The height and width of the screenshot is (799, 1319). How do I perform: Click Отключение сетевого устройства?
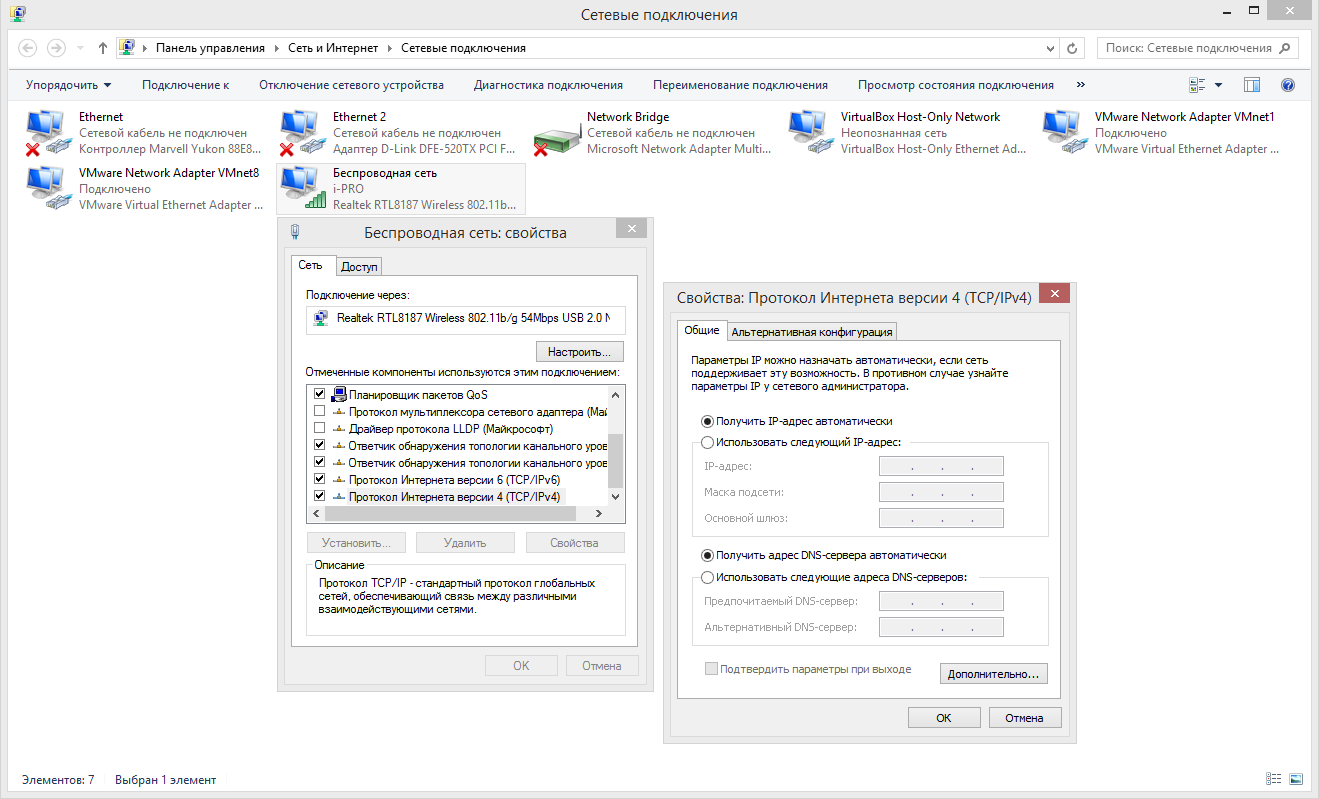coord(352,85)
